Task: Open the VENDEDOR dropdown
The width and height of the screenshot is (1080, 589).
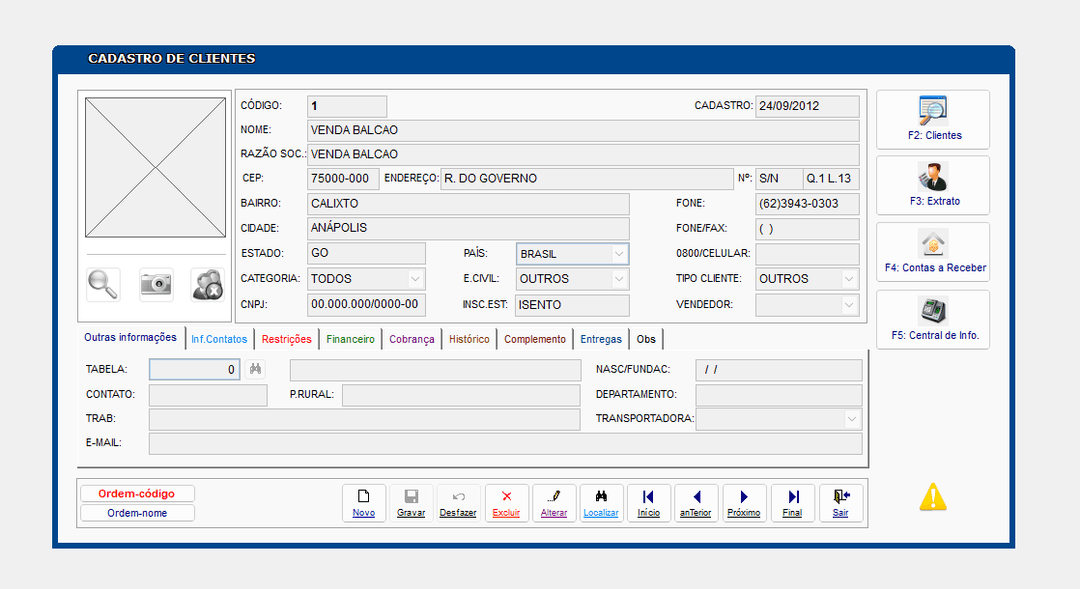Action: pos(849,304)
